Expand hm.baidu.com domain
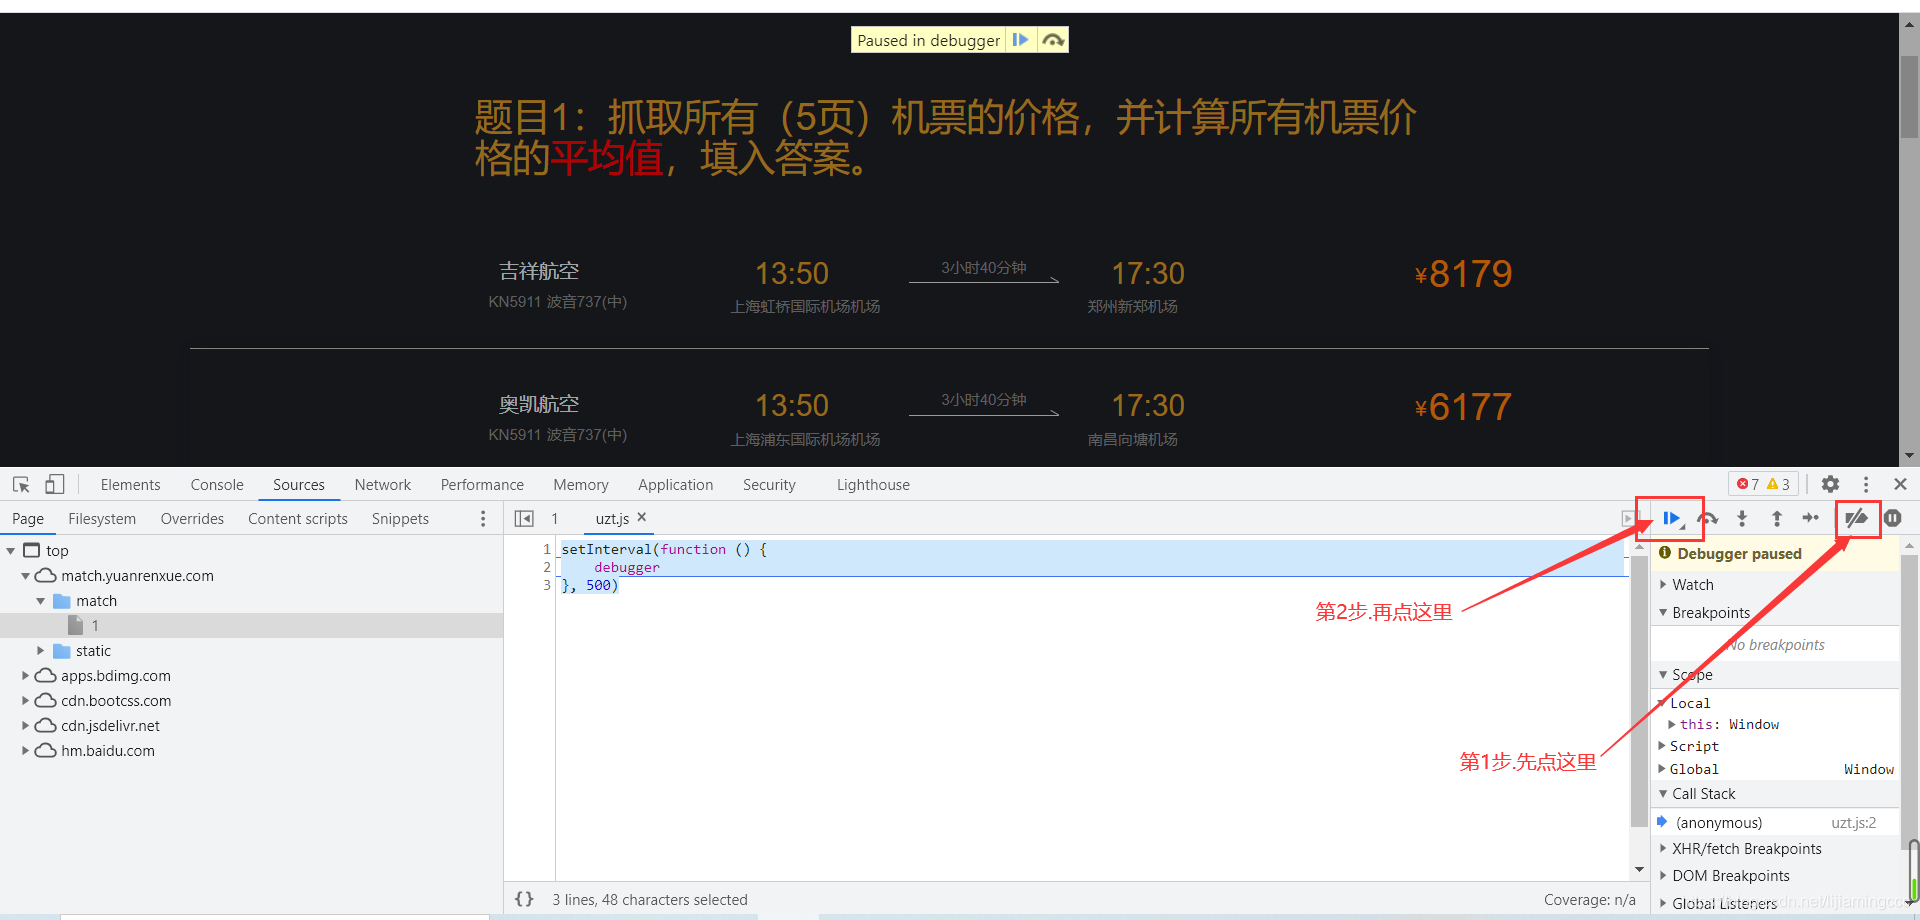Image resolution: width=1920 pixels, height=920 pixels. (x=26, y=751)
